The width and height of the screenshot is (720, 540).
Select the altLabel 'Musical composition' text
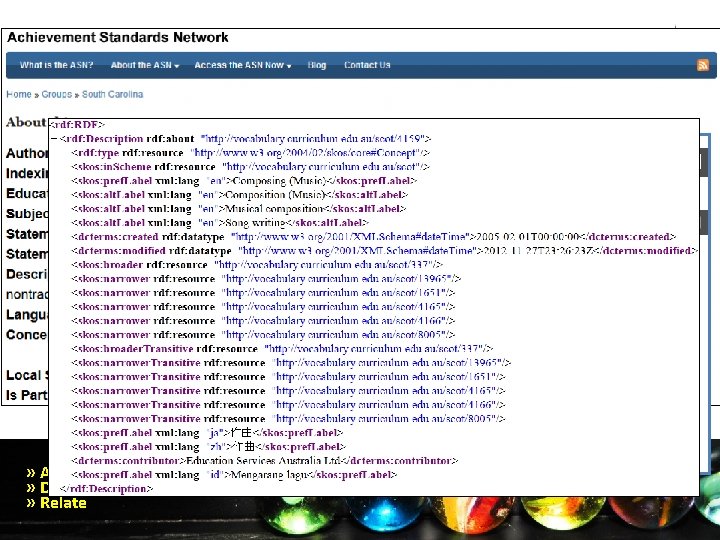[x=275, y=208]
